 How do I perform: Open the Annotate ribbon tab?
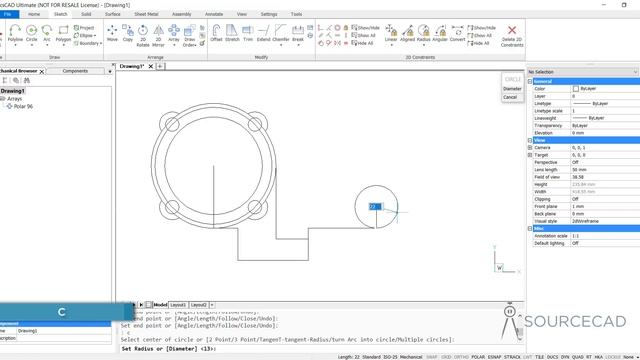(214, 14)
